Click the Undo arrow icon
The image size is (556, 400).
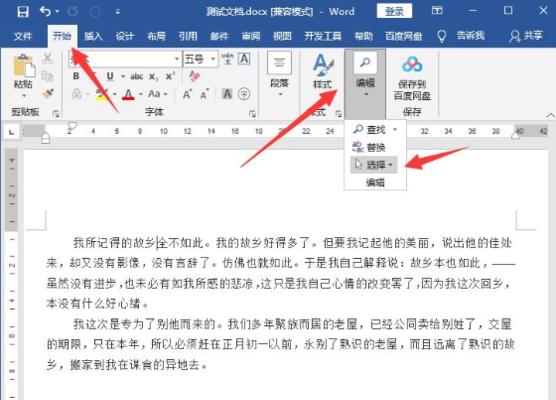point(45,12)
